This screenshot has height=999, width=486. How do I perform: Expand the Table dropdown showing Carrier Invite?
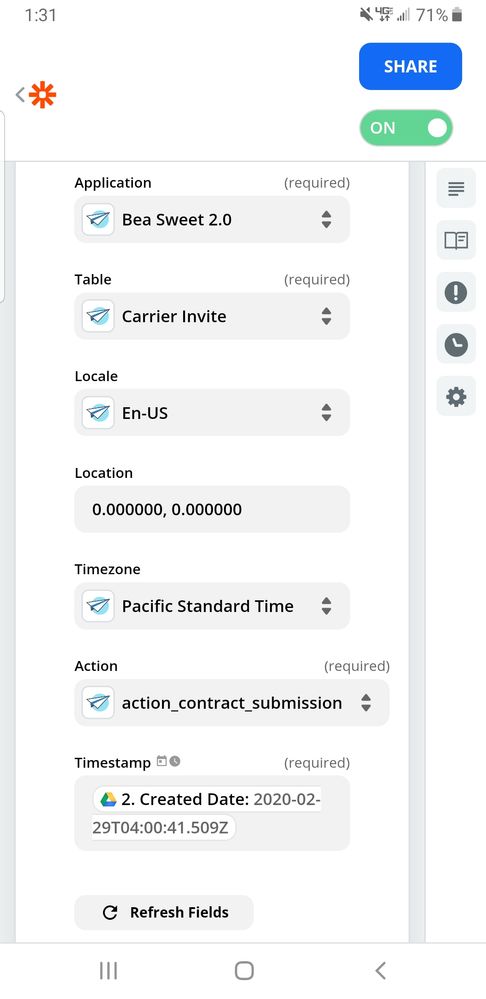[212, 316]
